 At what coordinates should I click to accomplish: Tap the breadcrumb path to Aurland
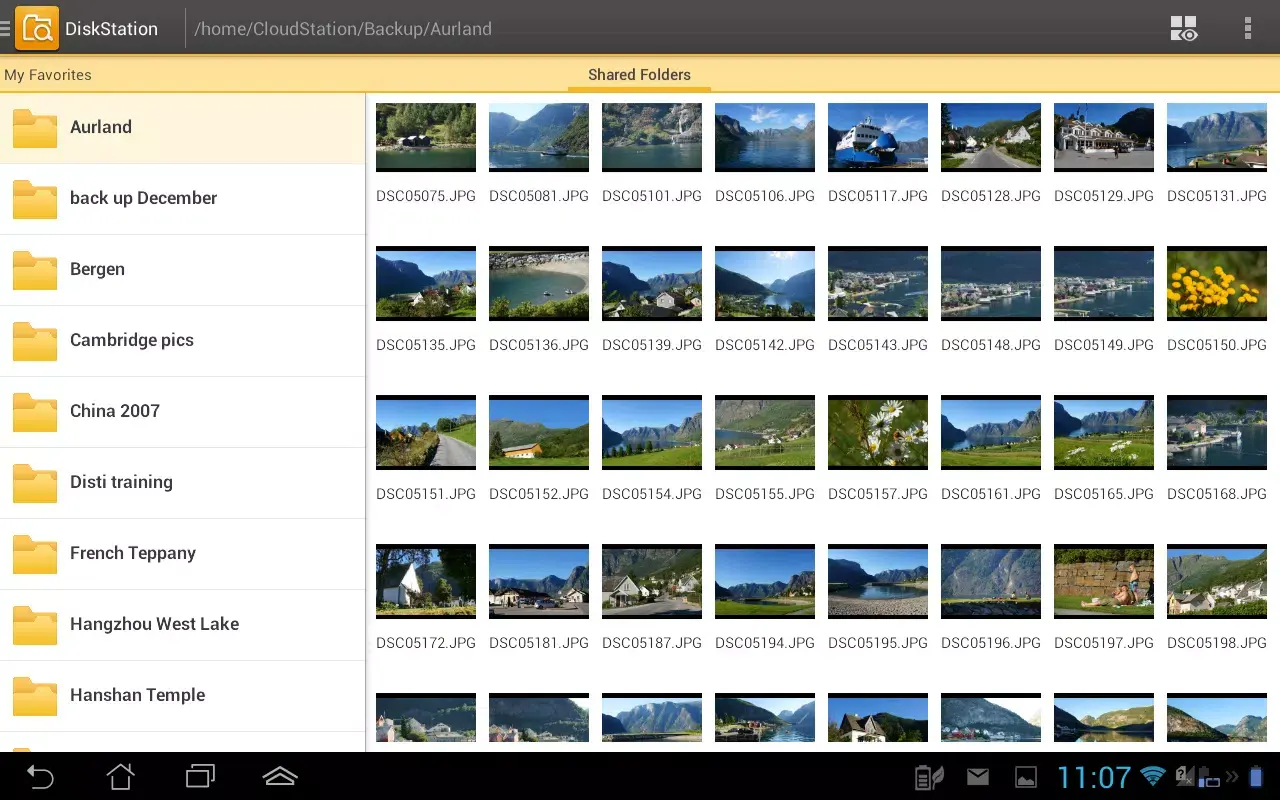pyautogui.click(x=344, y=28)
